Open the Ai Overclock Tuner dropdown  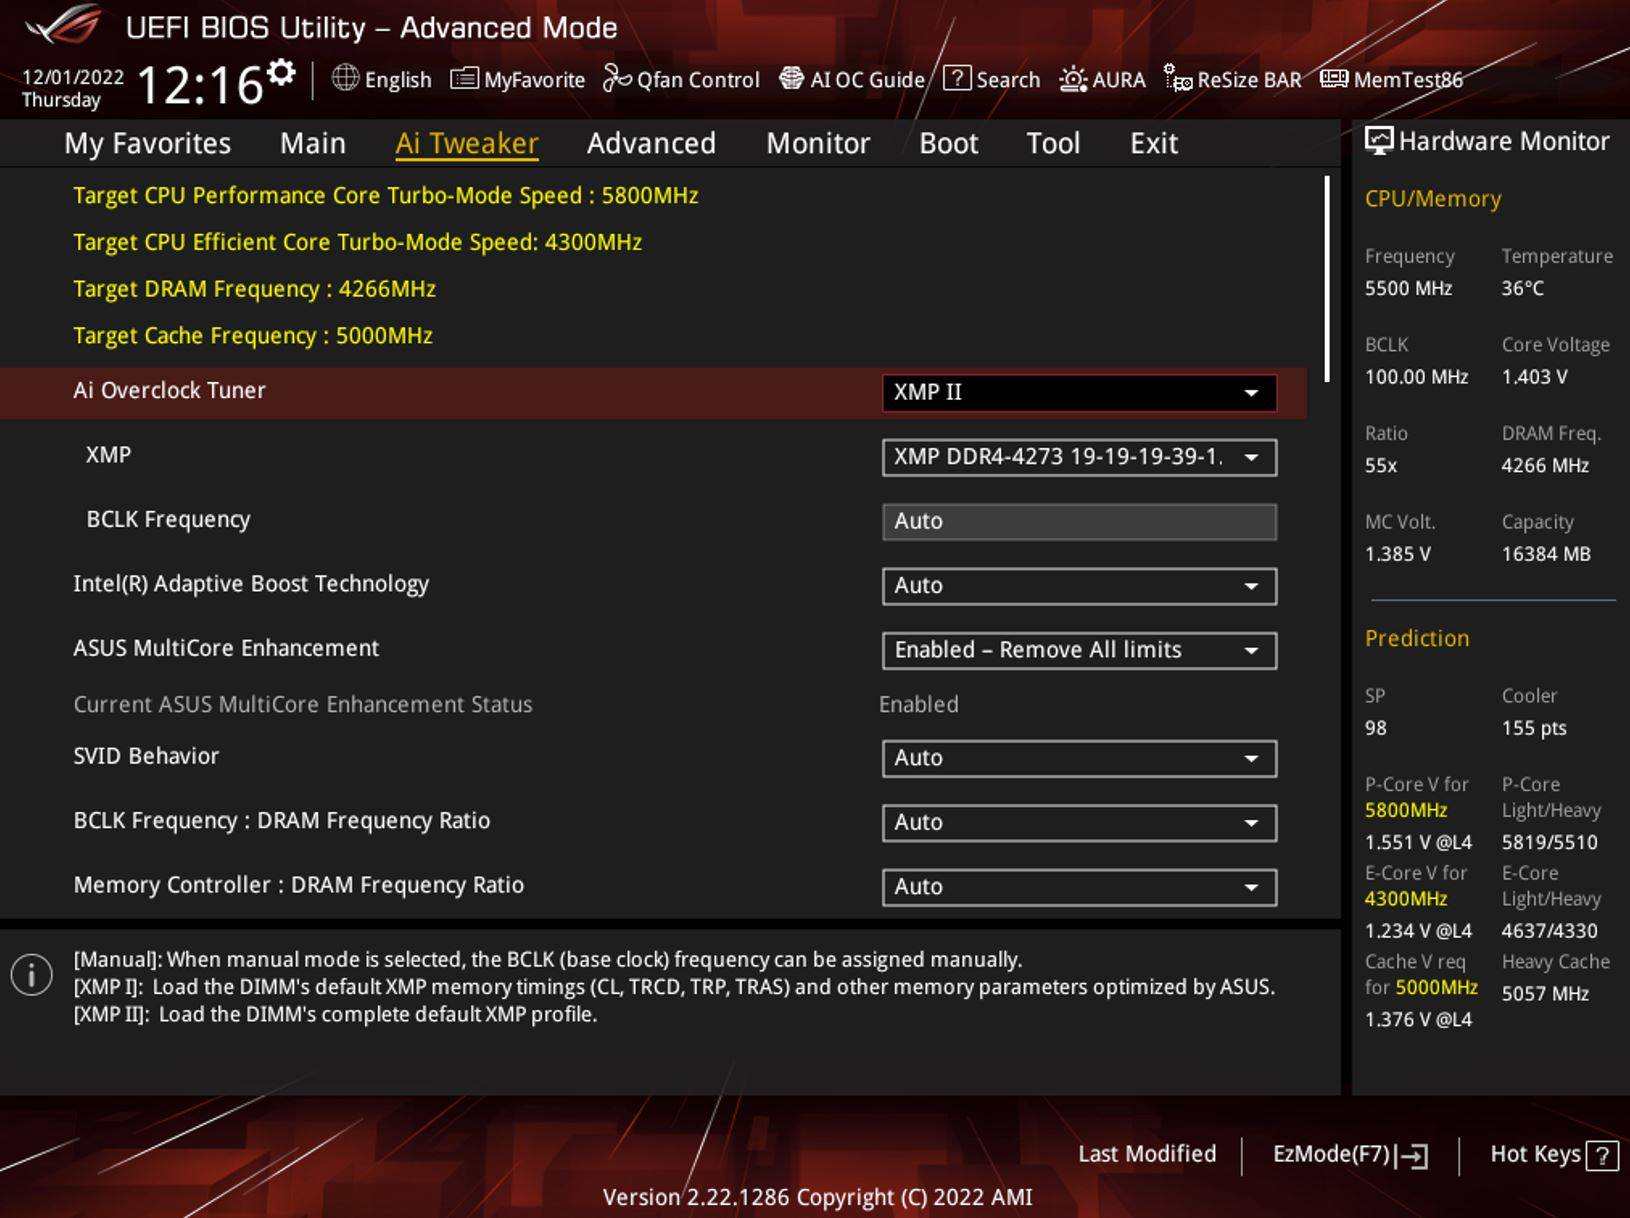click(x=1078, y=392)
